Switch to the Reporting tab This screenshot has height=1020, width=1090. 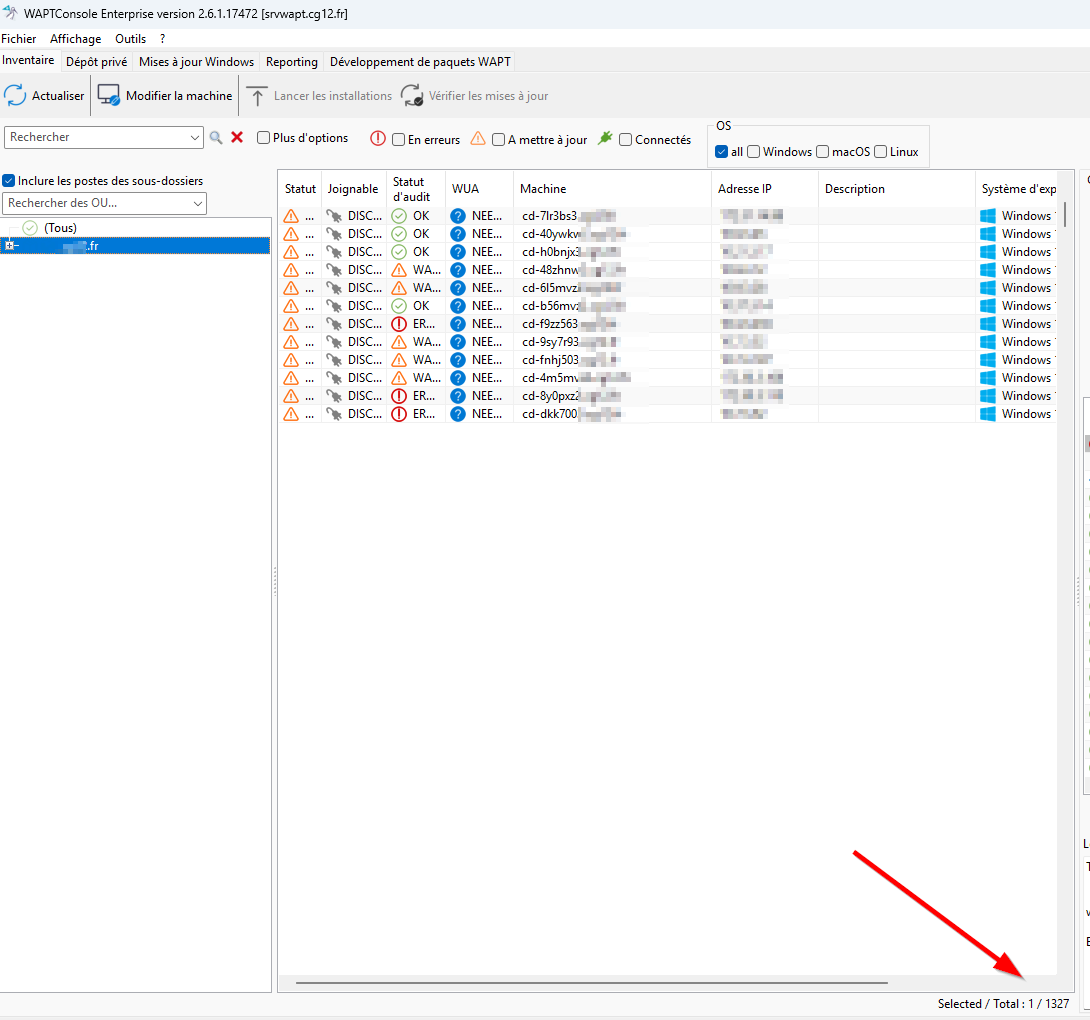tap(291, 61)
